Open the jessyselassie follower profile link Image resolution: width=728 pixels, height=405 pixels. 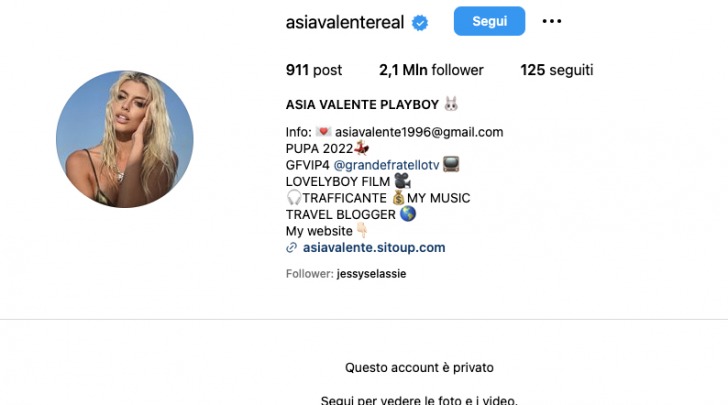coord(371,274)
